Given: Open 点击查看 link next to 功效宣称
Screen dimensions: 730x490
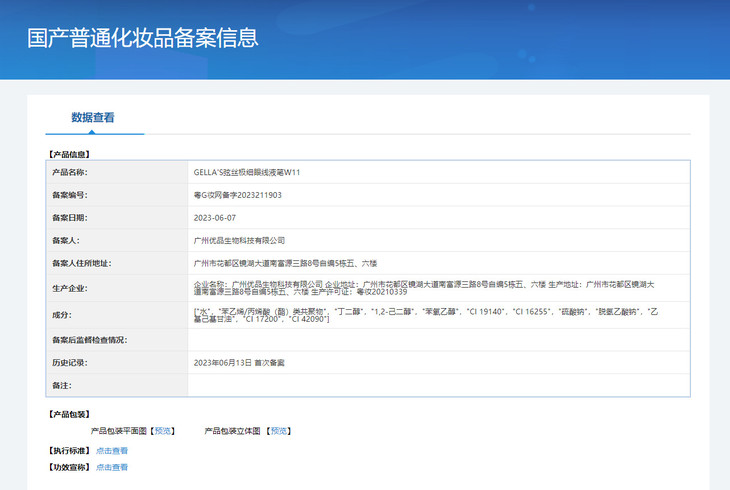Looking at the screenshot, I should click(x=112, y=467).
